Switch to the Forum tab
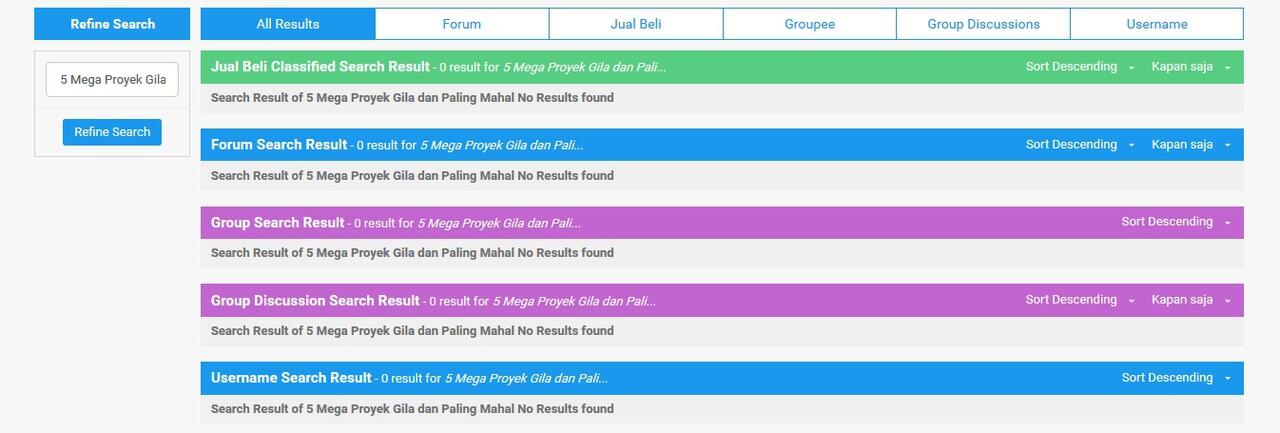Viewport: 1280px width, 433px height. [x=462, y=24]
